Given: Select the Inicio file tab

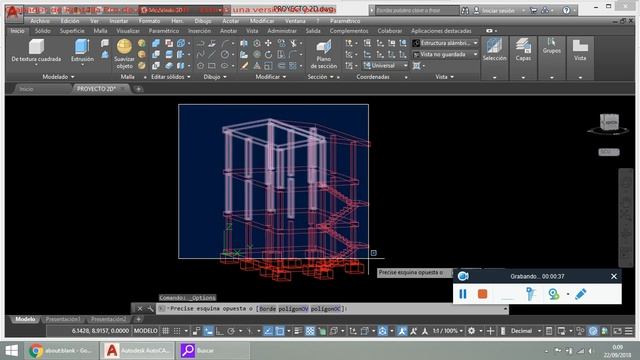Looking at the screenshot, I should [26, 89].
